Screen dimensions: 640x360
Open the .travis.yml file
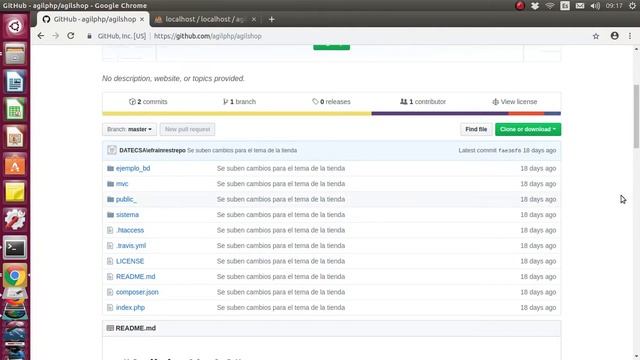[131, 246]
